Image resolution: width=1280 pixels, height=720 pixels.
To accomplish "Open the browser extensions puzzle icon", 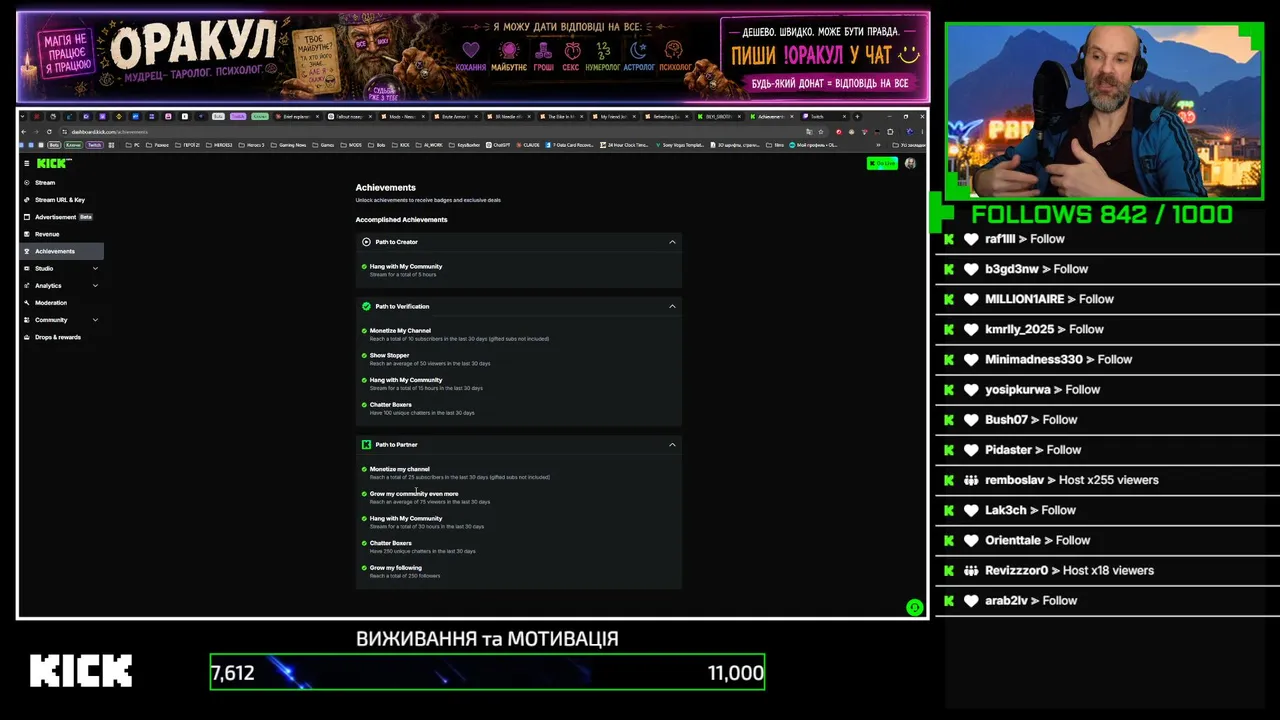I will click(x=890, y=132).
